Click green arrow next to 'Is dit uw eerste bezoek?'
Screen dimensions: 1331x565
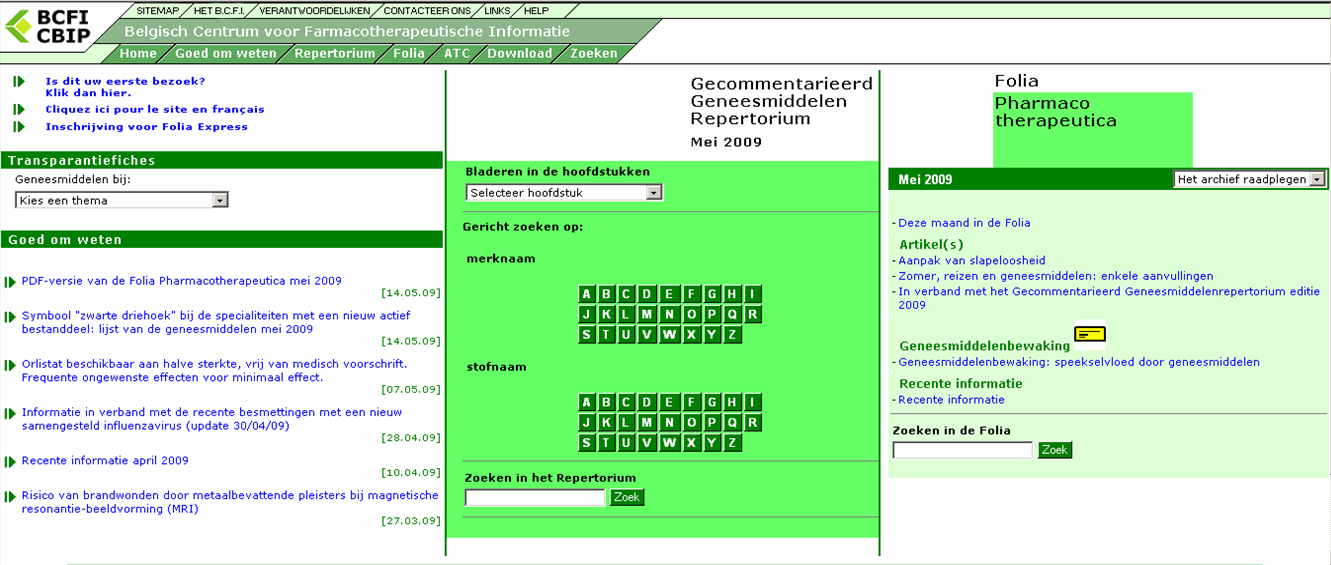click(x=20, y=81)
